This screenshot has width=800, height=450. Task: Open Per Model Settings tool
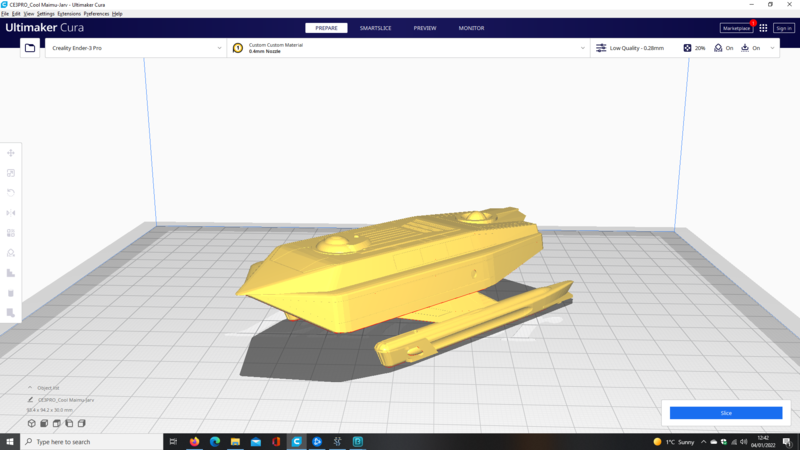(11, 233)
